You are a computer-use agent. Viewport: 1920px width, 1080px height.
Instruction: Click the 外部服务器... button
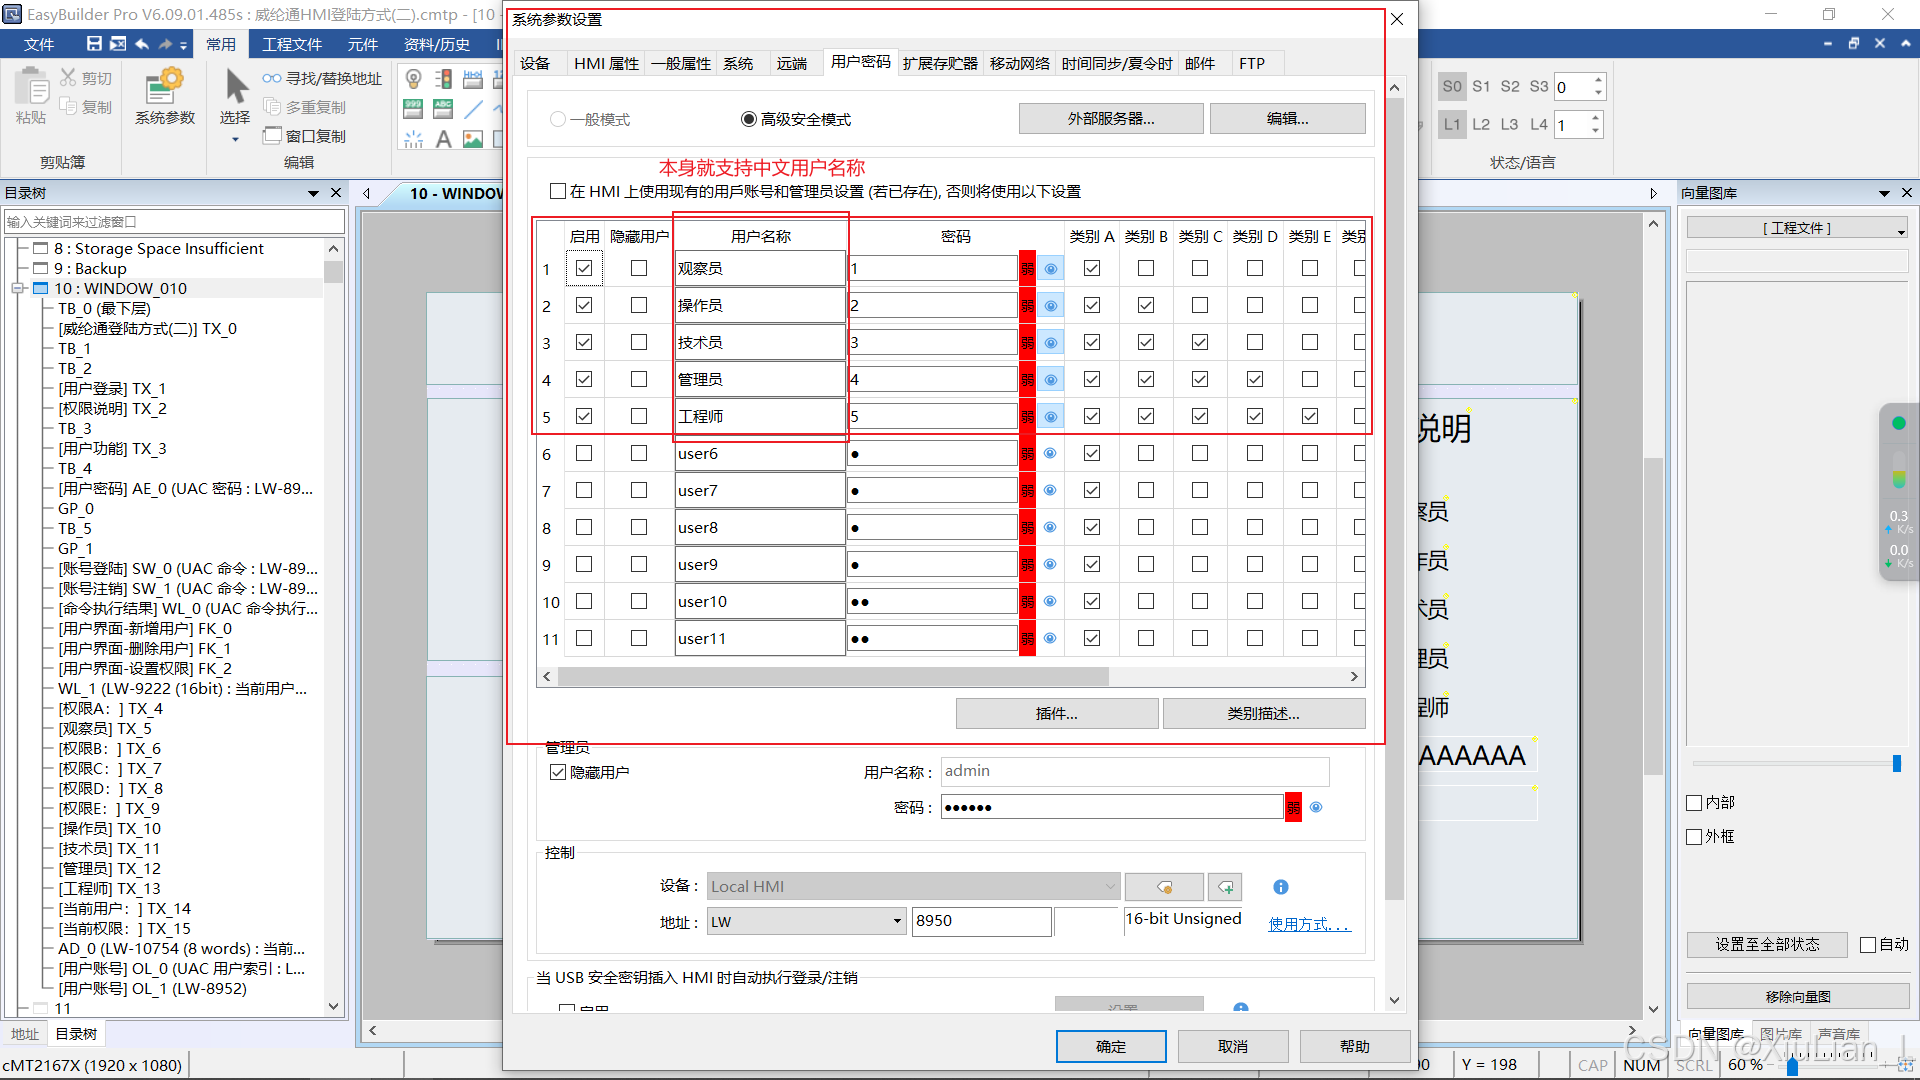click(1110, 119)
